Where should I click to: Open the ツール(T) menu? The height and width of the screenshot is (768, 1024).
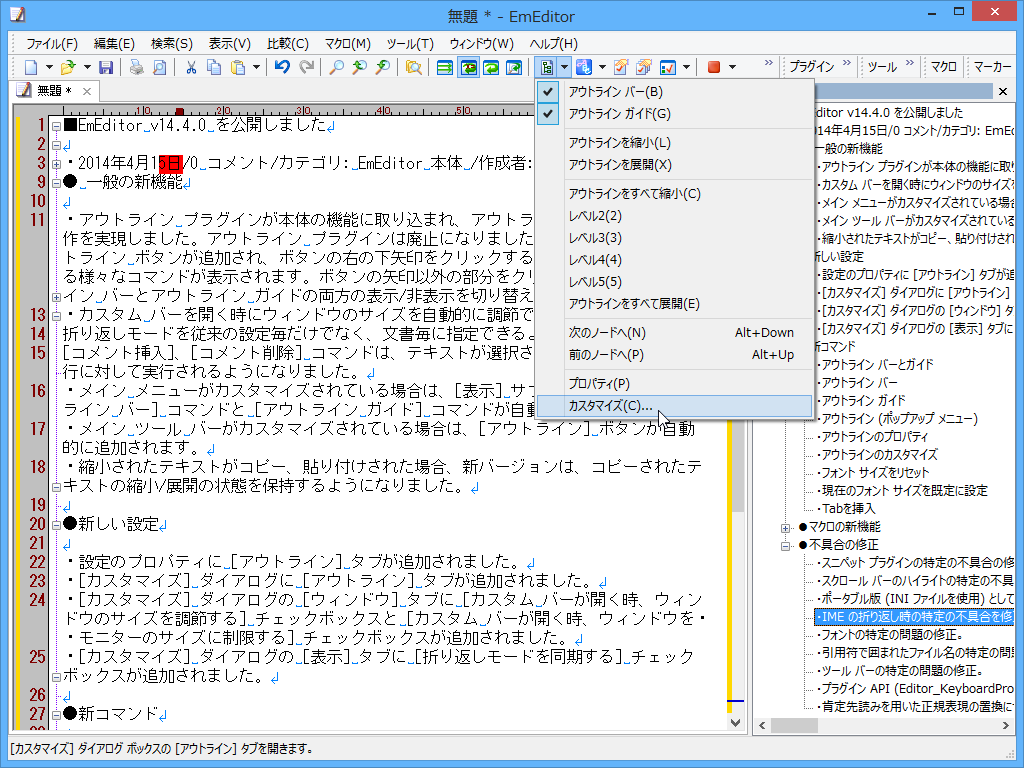point(410,44)
